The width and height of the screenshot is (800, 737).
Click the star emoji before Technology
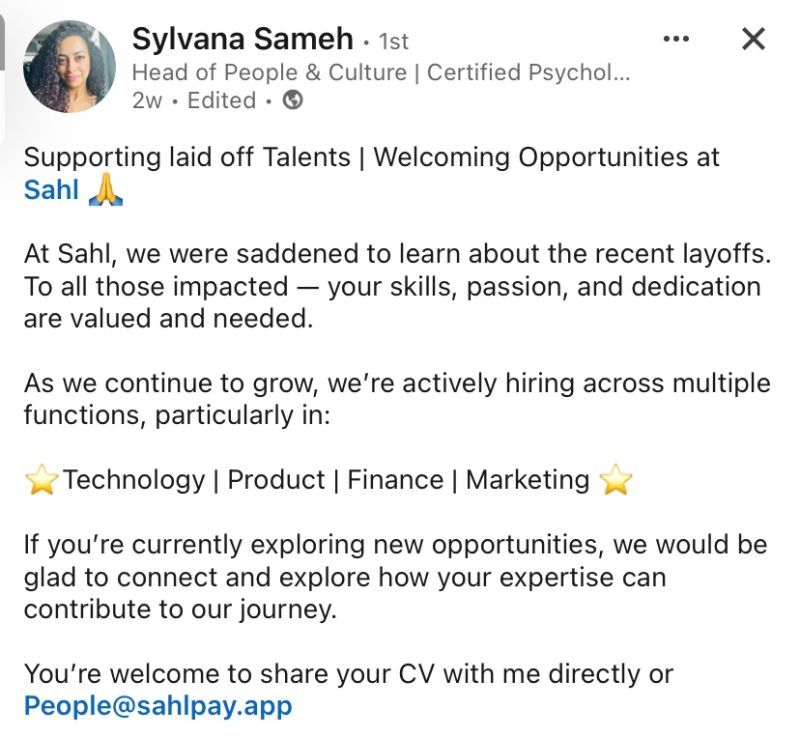(x=41, y=481)
